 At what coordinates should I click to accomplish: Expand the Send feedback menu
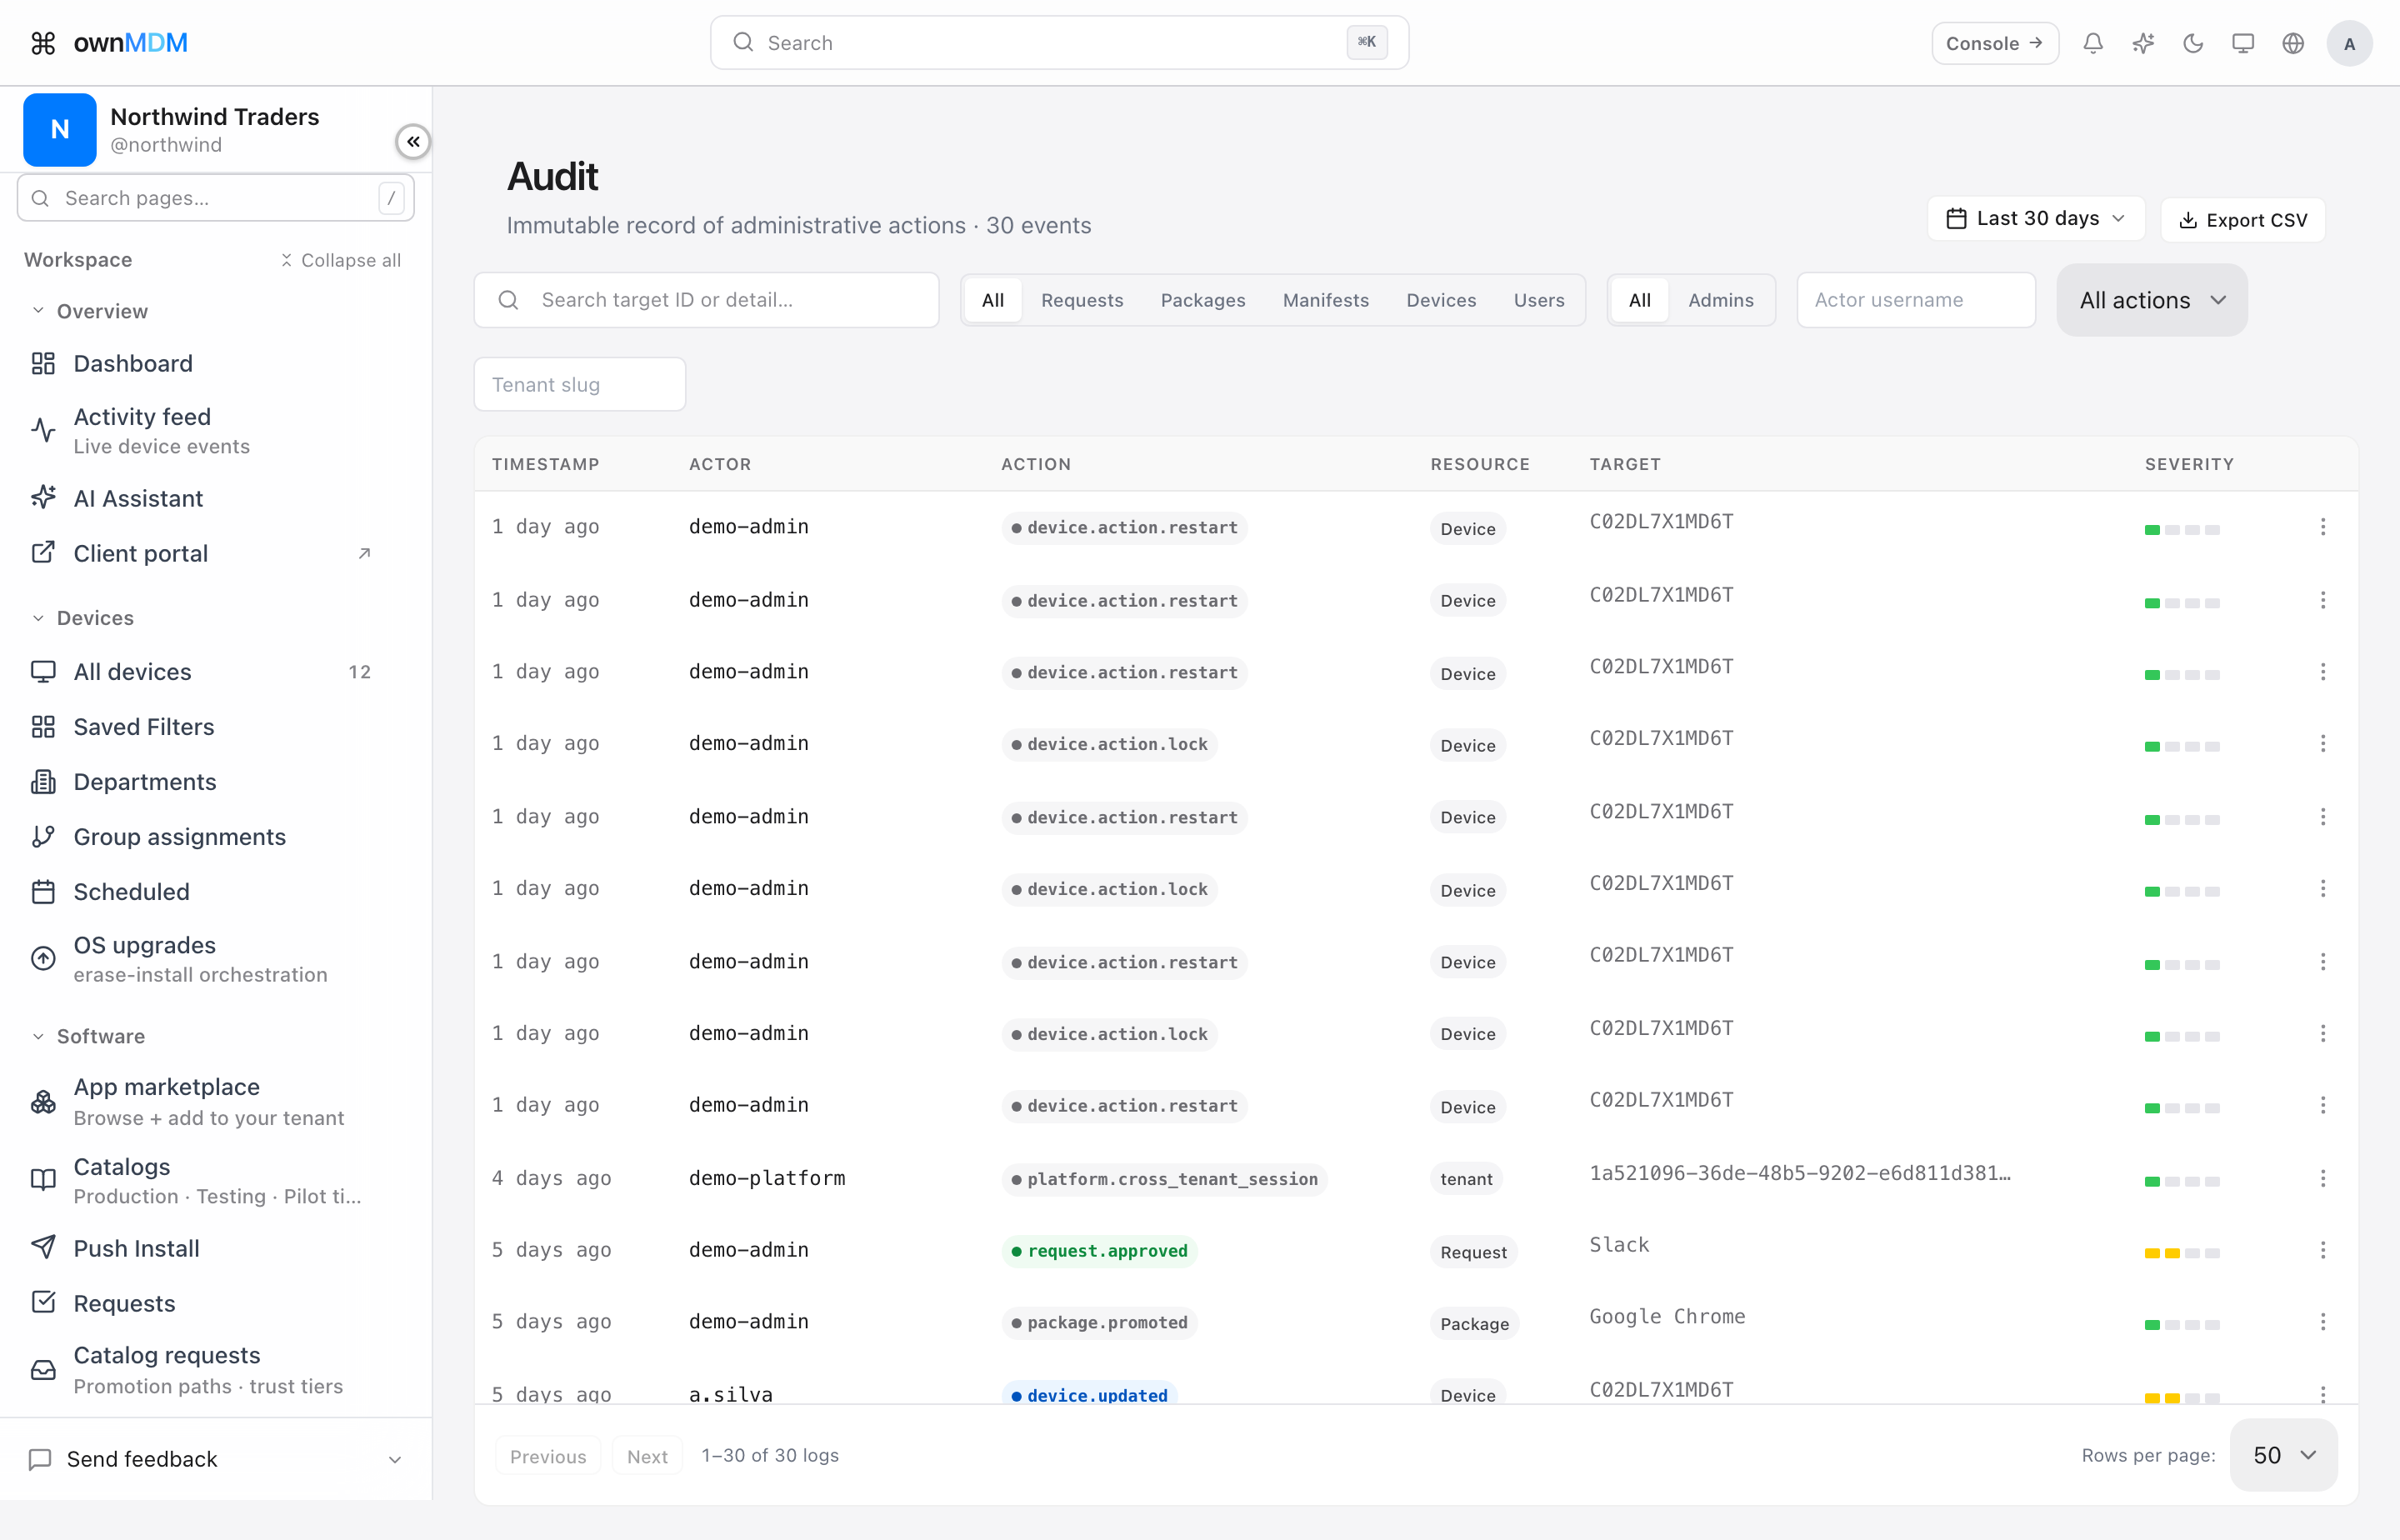coord(216,1459)
